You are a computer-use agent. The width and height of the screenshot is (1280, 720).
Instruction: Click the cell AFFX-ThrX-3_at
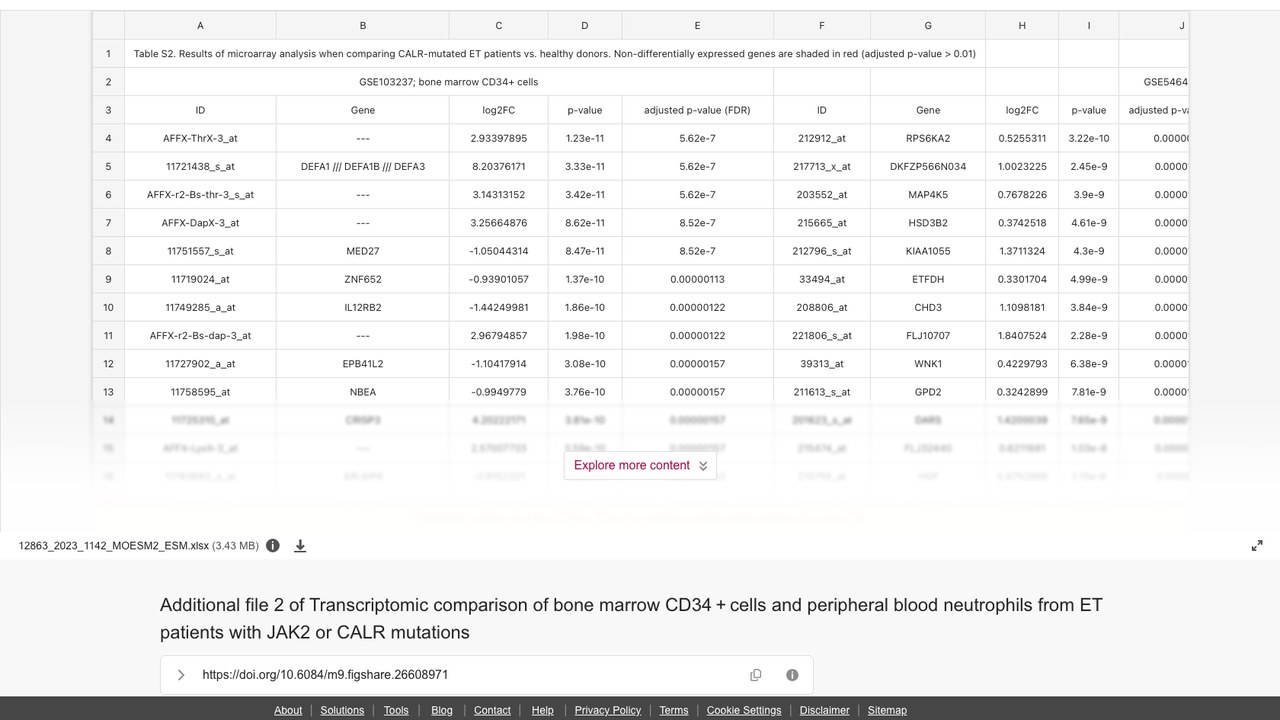coord(200,138)
